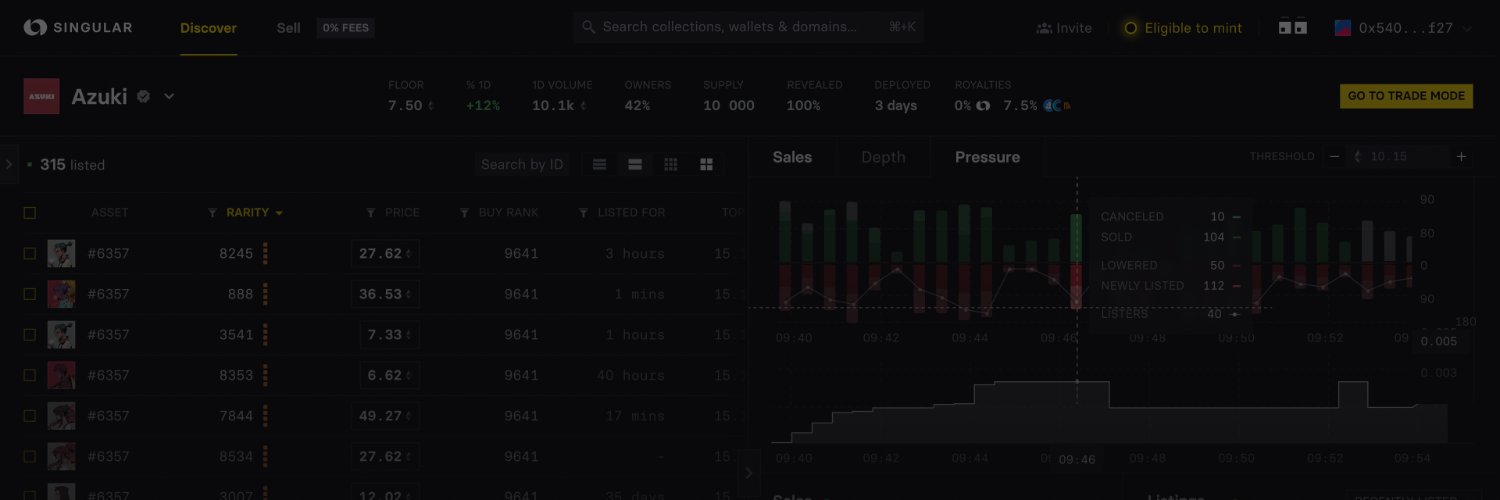The height and width of the screenshot is (500, 1500).
Task: Open the Rarity column filter icon
Action: pyautogui.click(x=212, y=213)
